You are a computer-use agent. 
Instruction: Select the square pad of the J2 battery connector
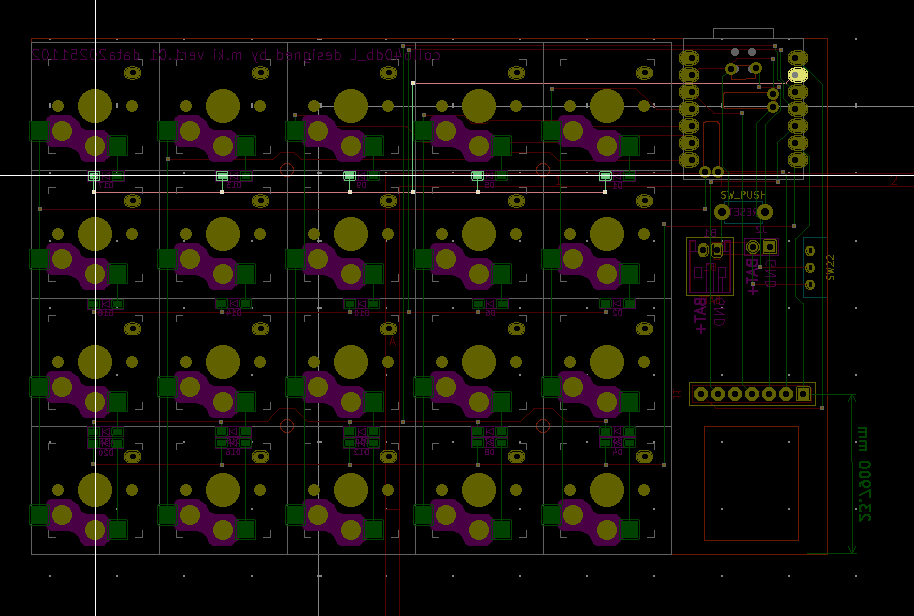coord(769,246)
